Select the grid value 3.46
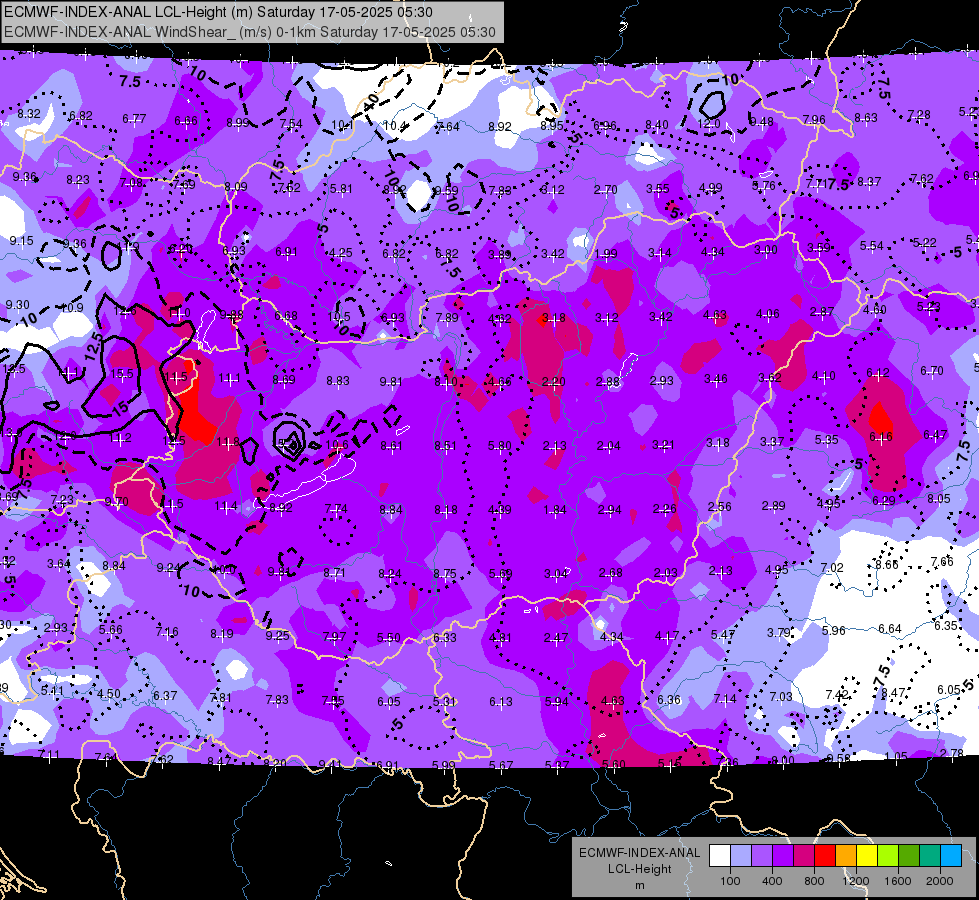The width and height of the screenshot is (979, 900). [x=716, y=378]
